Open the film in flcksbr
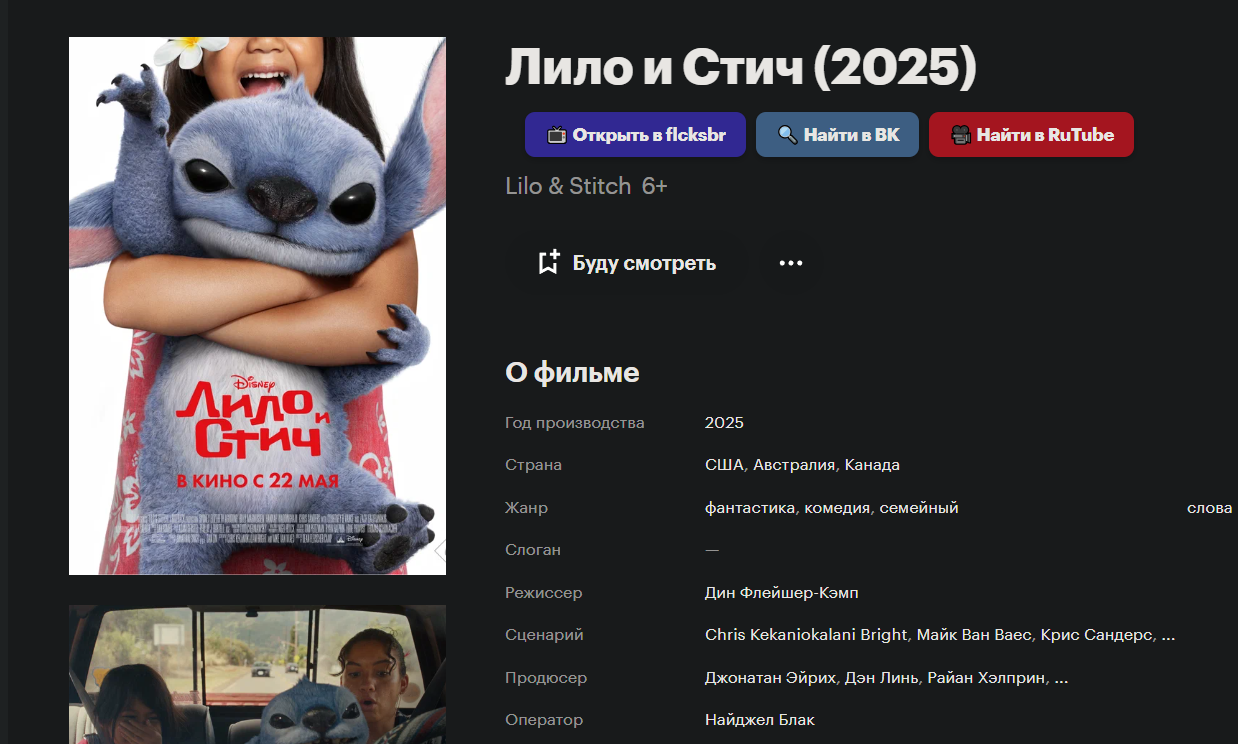The height and width of the screenshot is (744, 1238). [x=635, y=135]
